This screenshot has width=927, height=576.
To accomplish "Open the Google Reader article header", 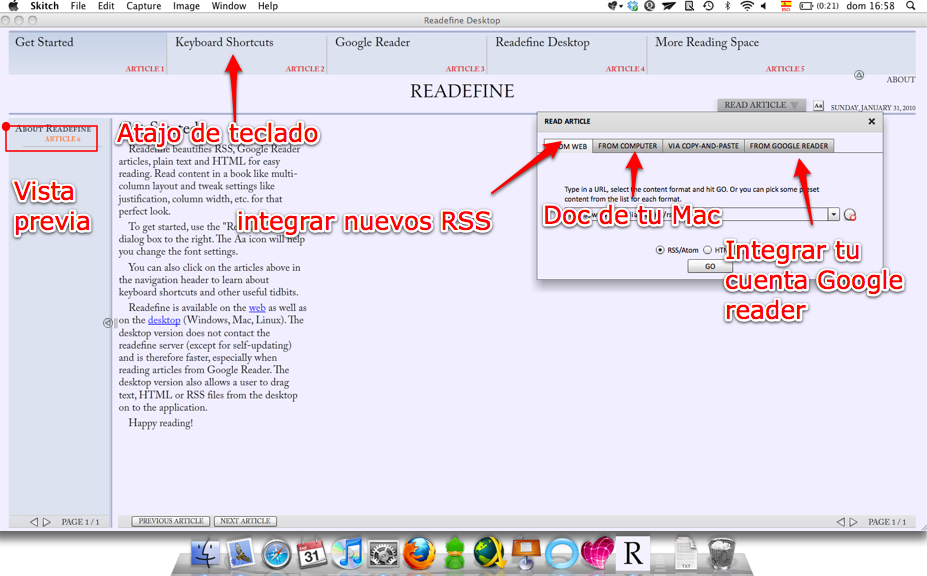I will [407, 54].
